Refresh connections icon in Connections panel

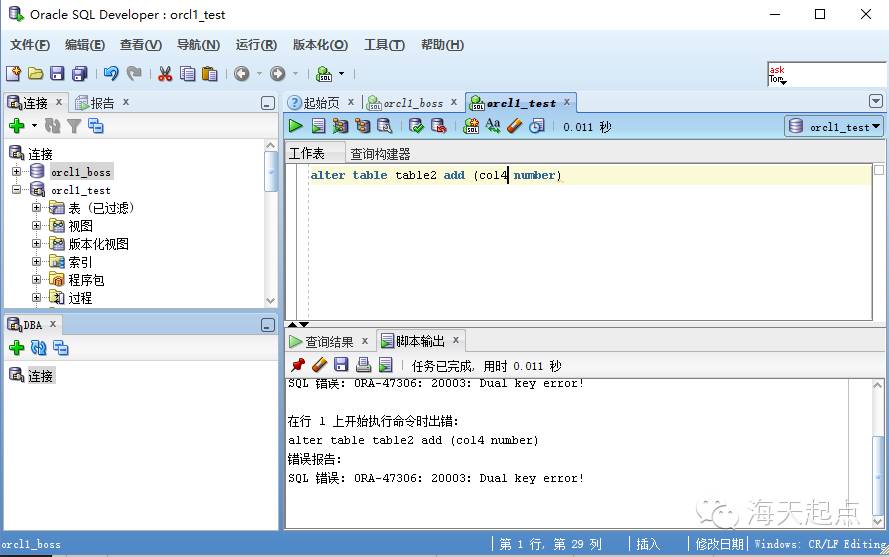[53, 126]
